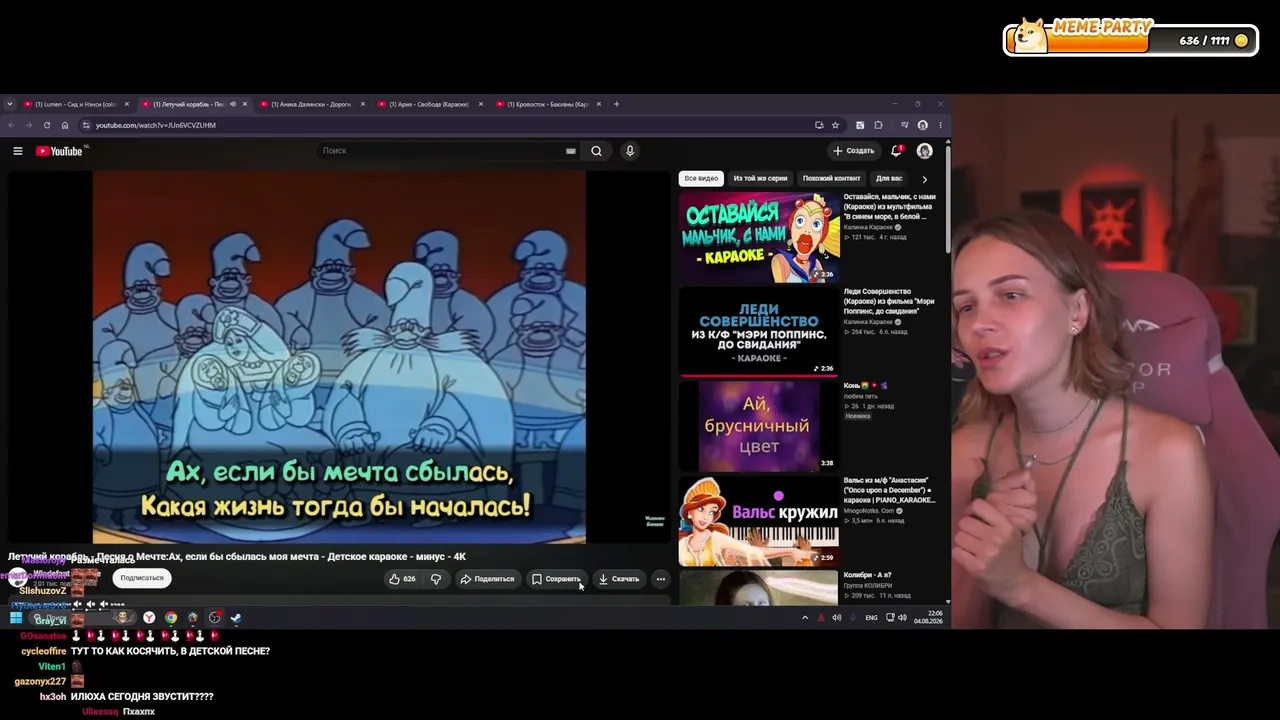Image resolution: width=1280 pixels, height=720 pixels.
Task: Select the Из той же серии chip
Action: coord(760,179)
